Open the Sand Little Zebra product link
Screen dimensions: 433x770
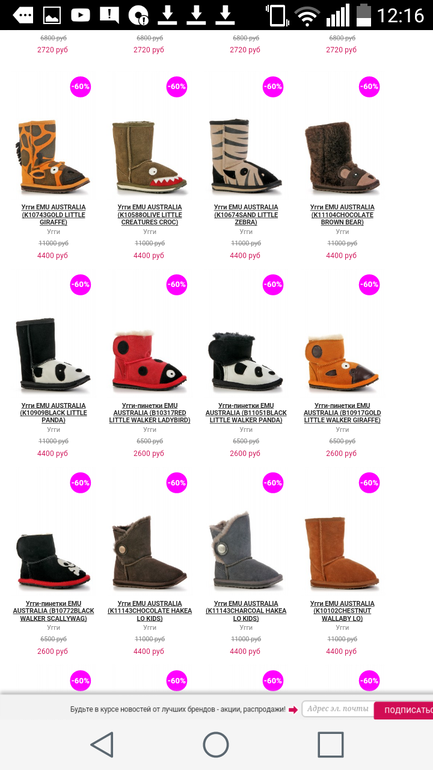[246, 215]
